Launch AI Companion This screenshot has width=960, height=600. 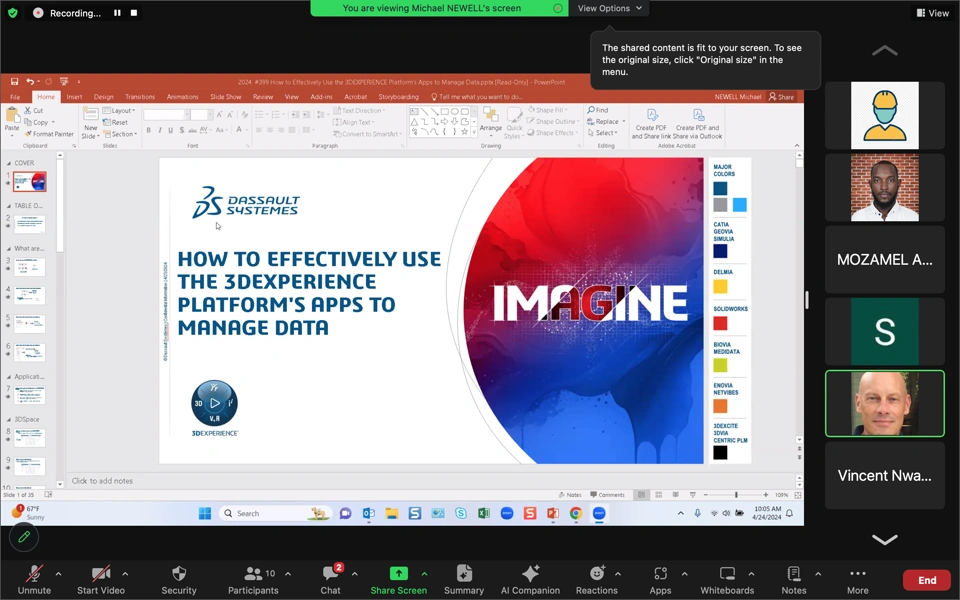(530, 580)
